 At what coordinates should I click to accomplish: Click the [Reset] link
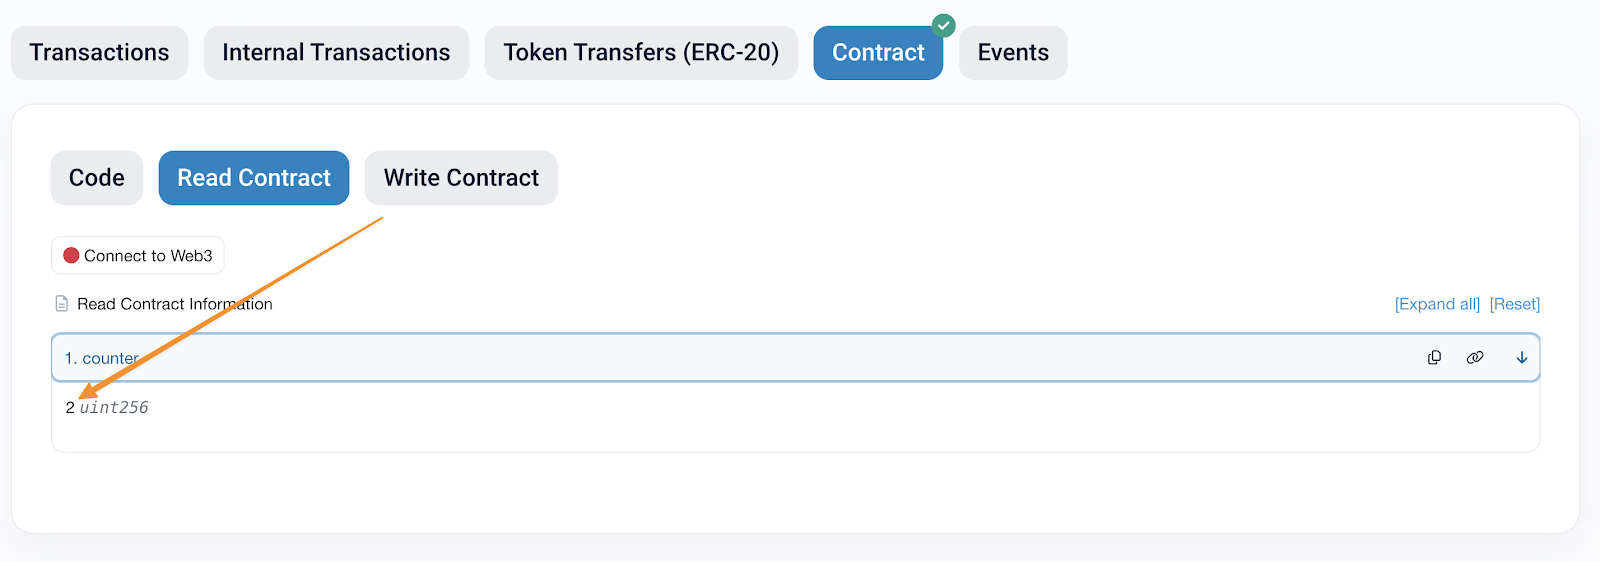click(1515, 304)
